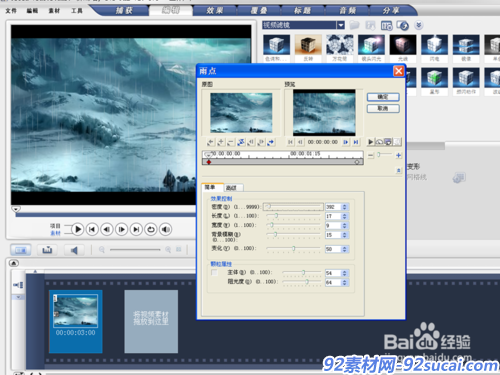Click the 背景模糊 slider track

[x=293, y=235]
